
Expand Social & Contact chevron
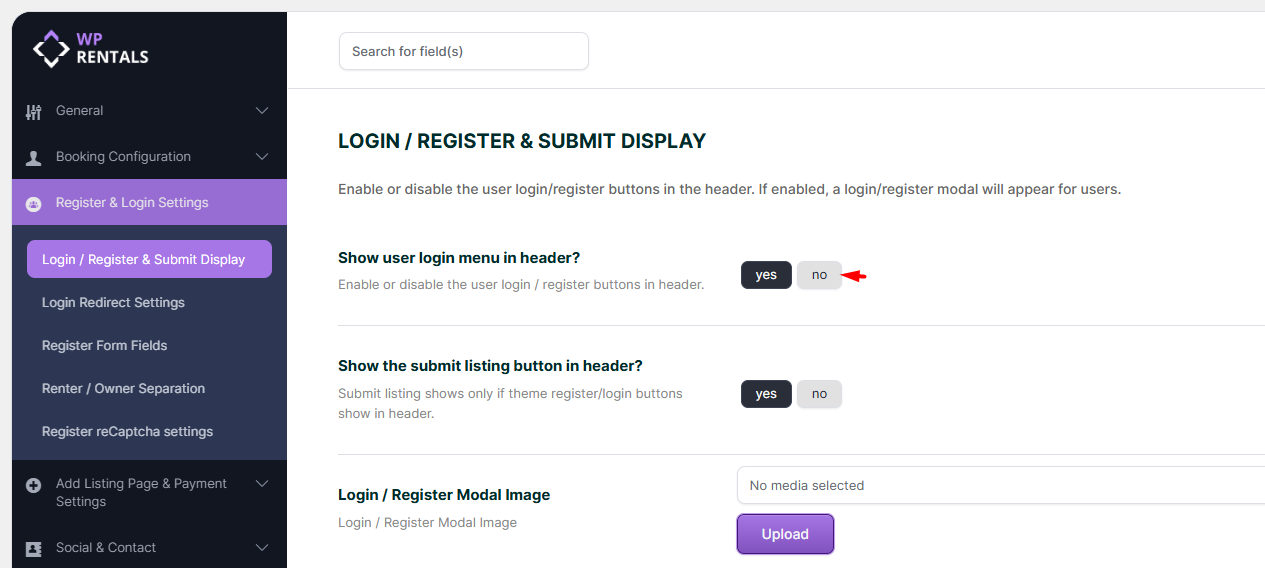pos(262,548)
